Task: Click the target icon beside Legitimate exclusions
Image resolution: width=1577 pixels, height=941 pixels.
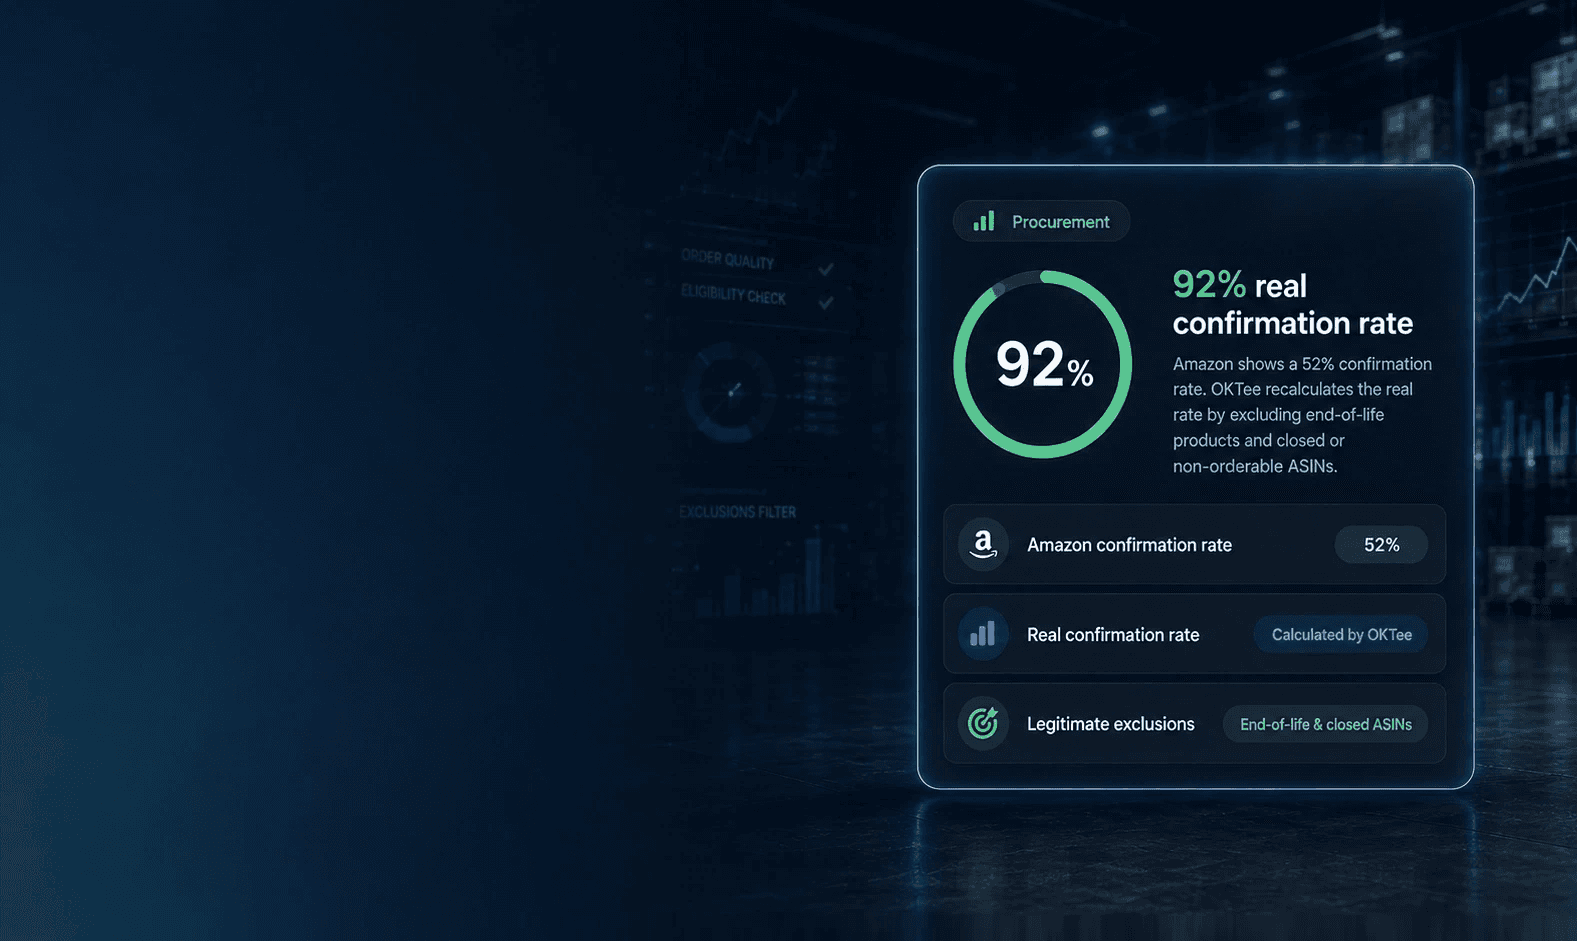Action: [x=983, y=724]
